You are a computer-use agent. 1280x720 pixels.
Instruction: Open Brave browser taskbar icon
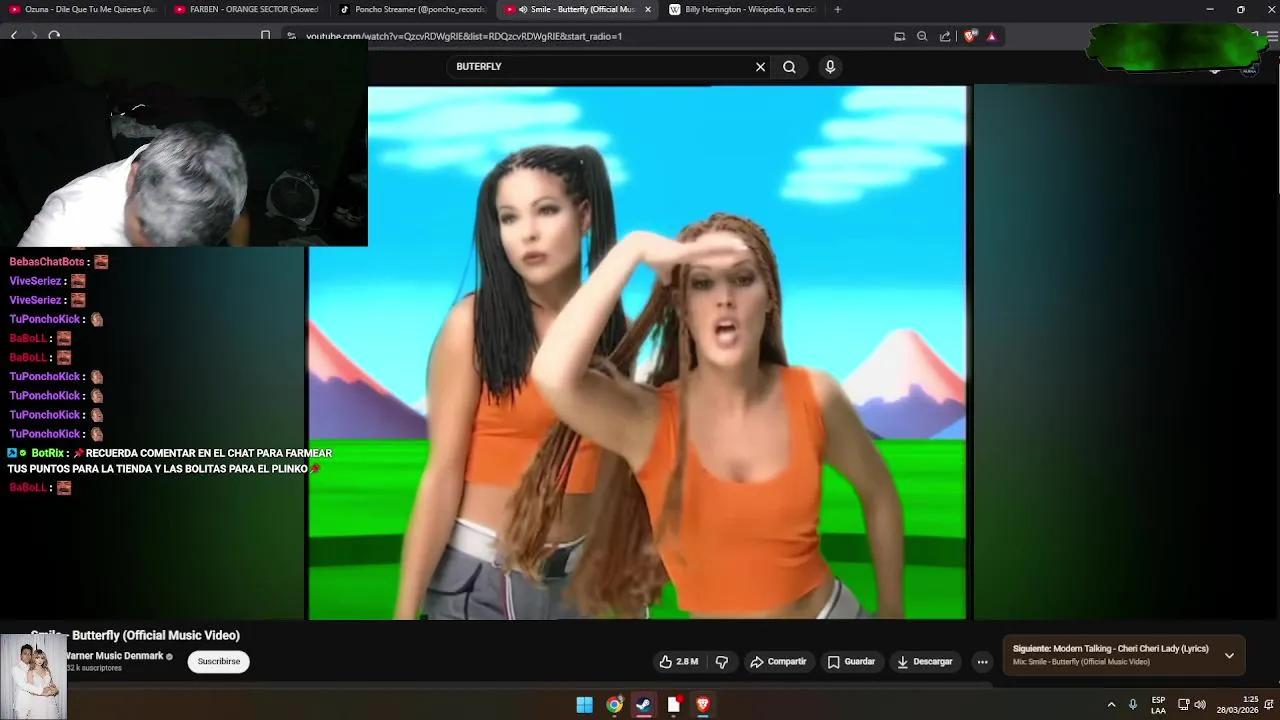pos(702,705)
